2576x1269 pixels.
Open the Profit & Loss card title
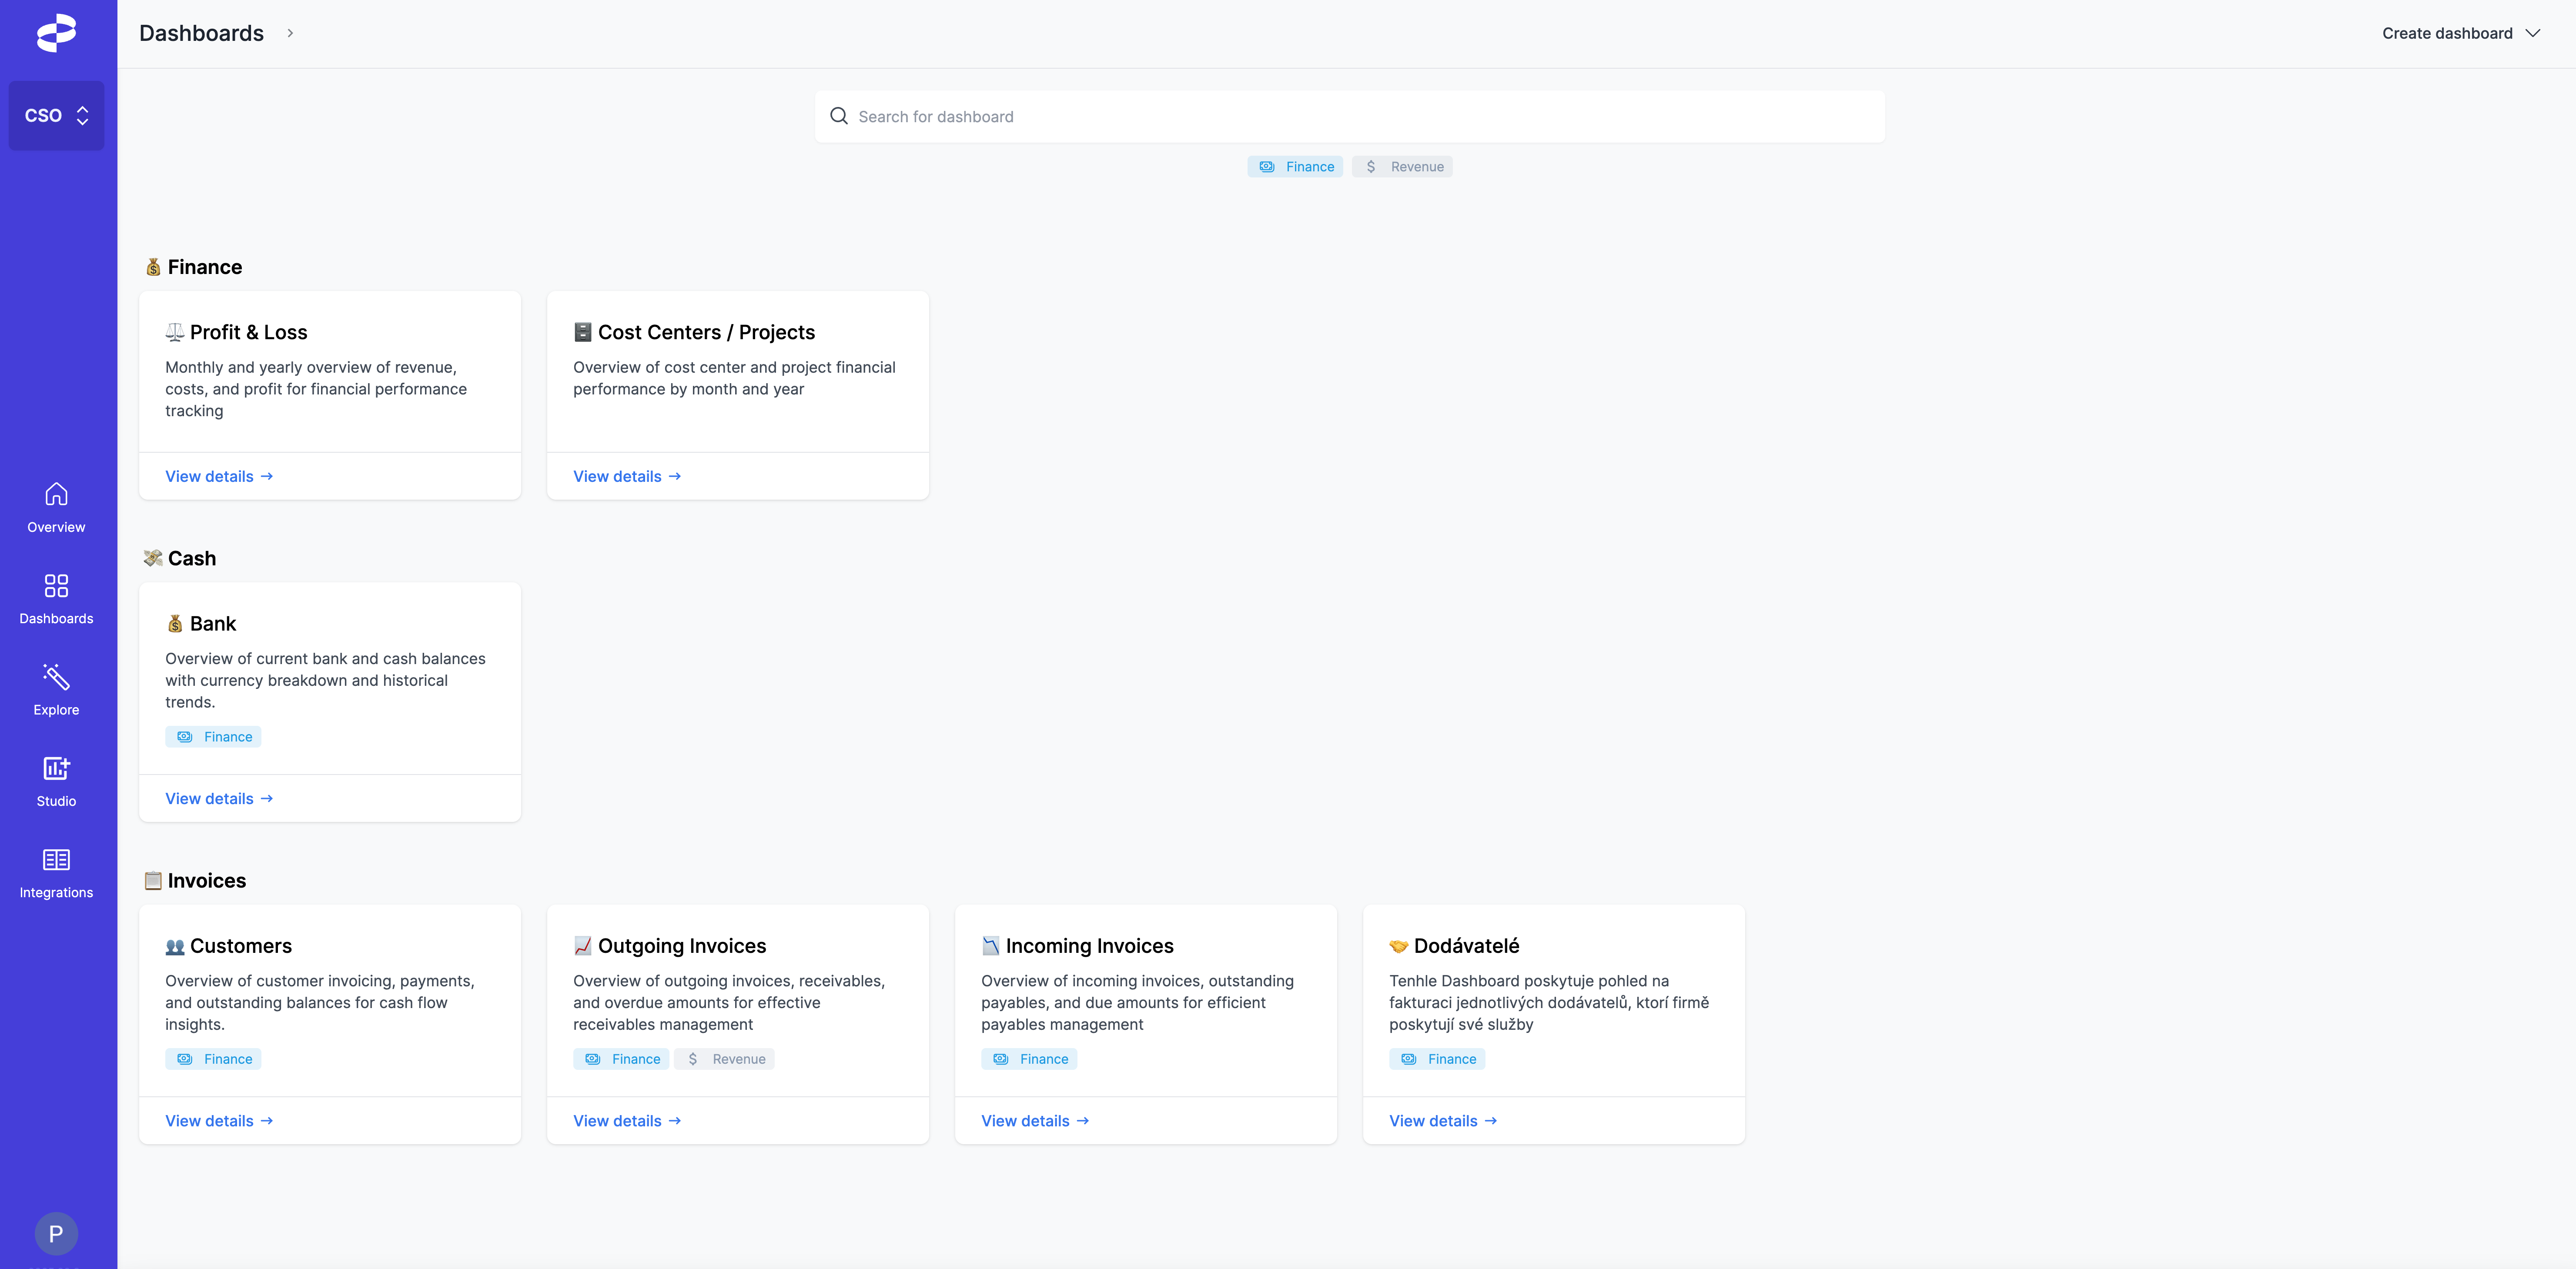point(248,332)
